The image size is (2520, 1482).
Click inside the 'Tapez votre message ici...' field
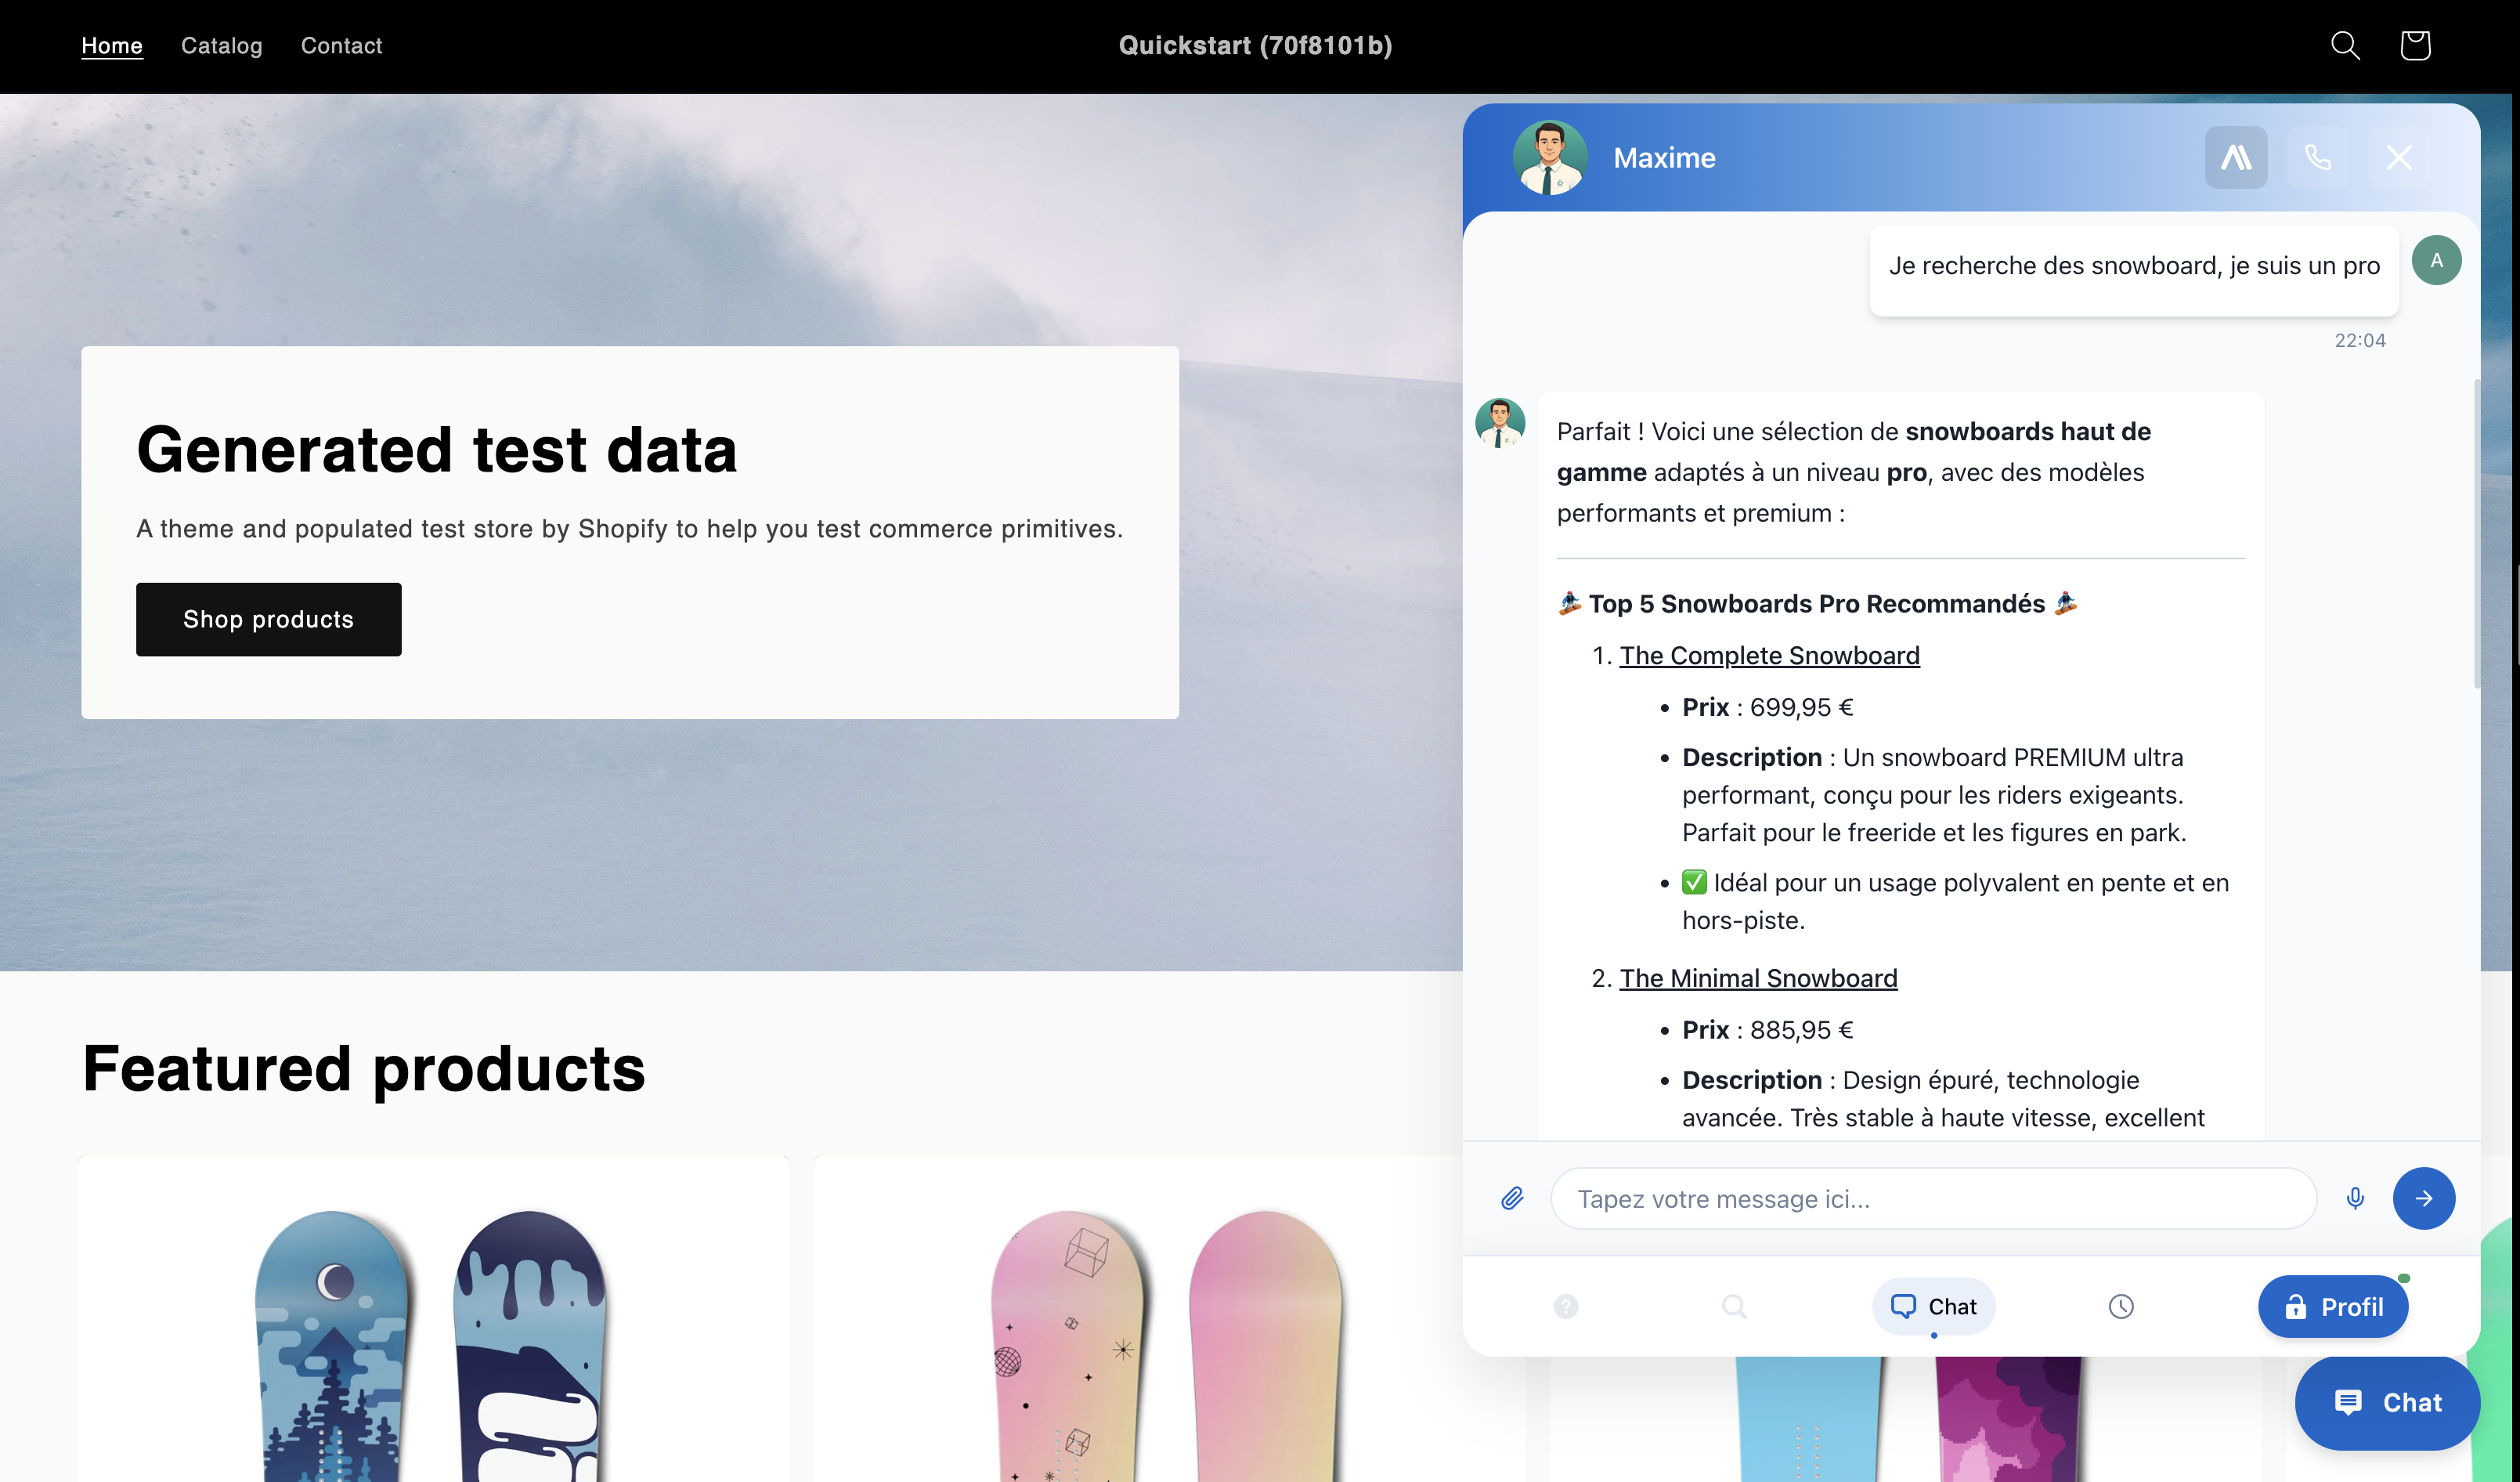tap(1930, 1198)
